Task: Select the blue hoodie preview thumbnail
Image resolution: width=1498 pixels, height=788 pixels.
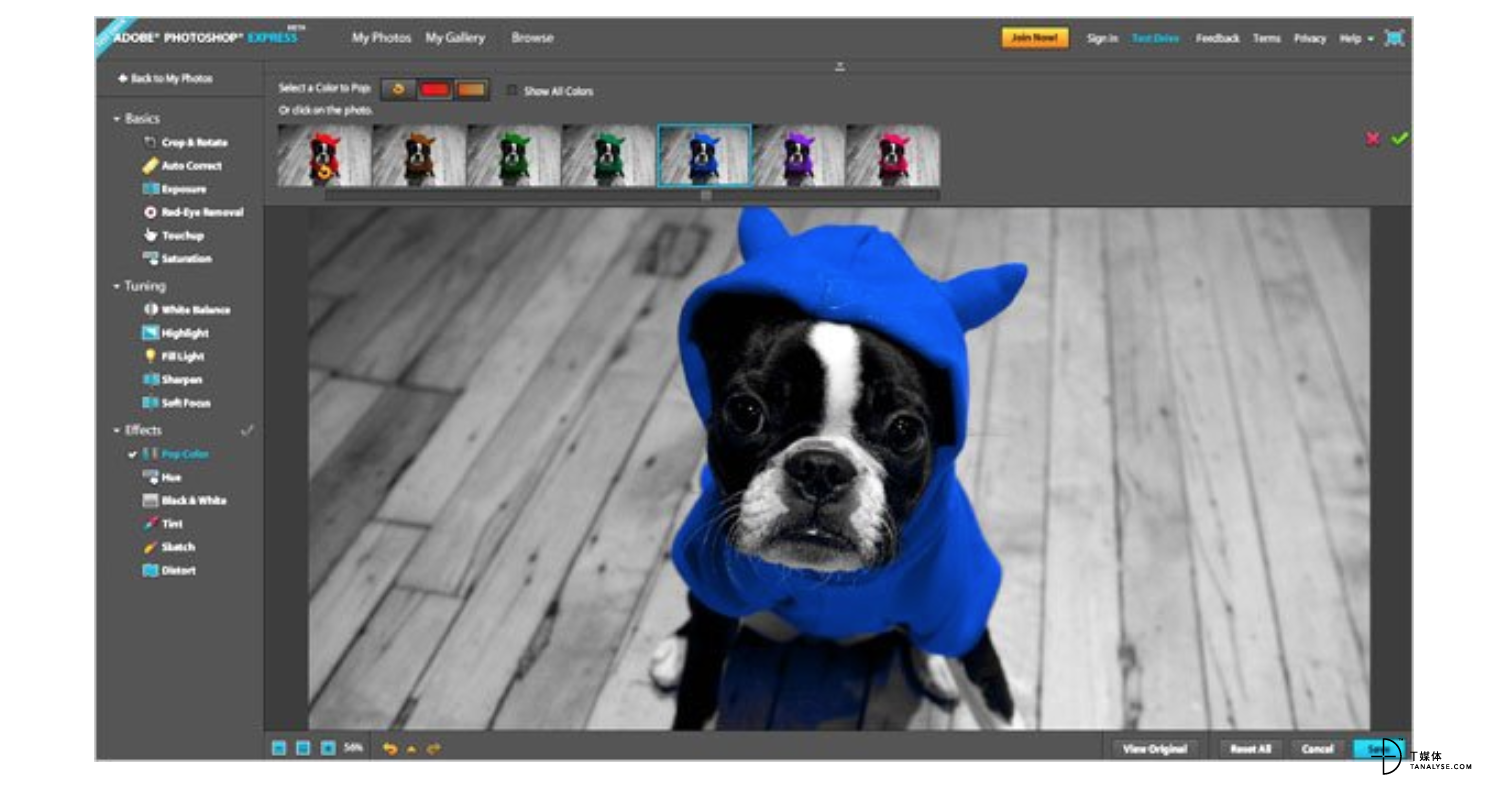Action: coord(704,155)
